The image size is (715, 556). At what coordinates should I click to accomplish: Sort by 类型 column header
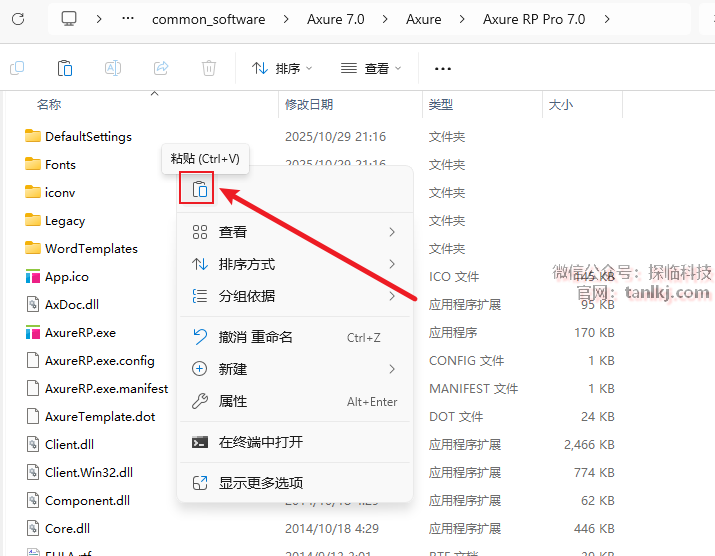point(440,104)
